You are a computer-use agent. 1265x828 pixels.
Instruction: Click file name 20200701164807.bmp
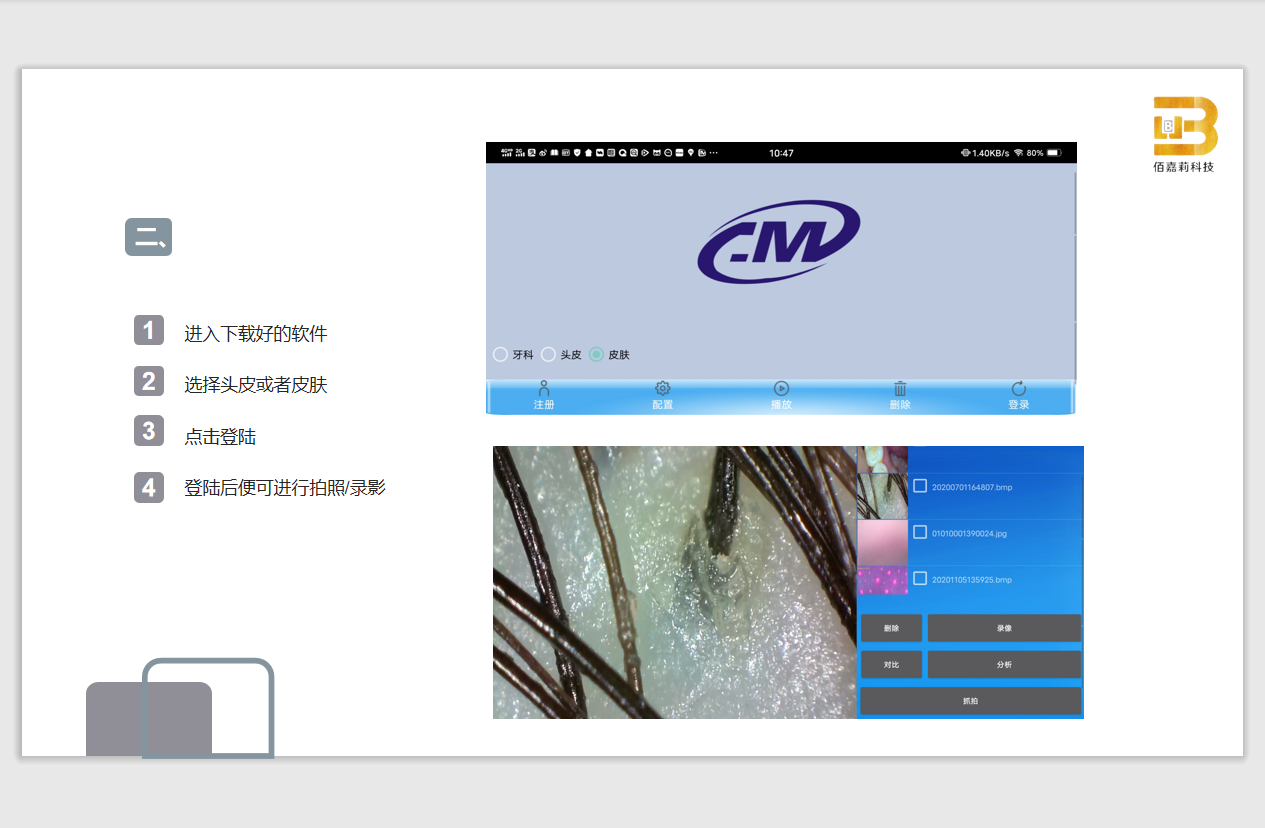(971, 487)
